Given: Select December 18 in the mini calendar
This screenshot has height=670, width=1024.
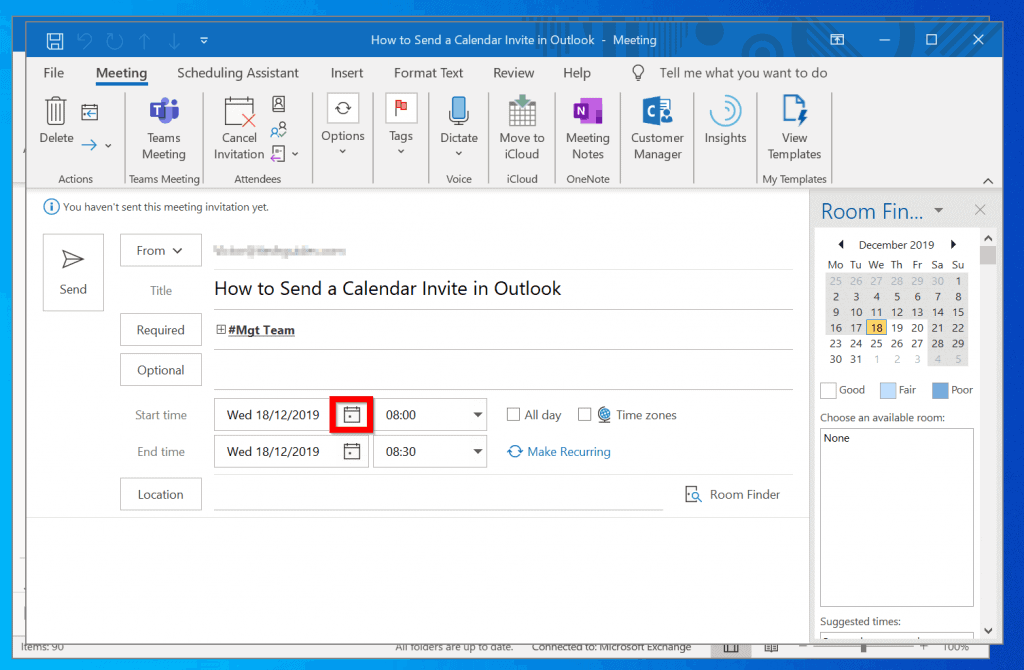Looking at the screenshot, I should tap(876, 328).
